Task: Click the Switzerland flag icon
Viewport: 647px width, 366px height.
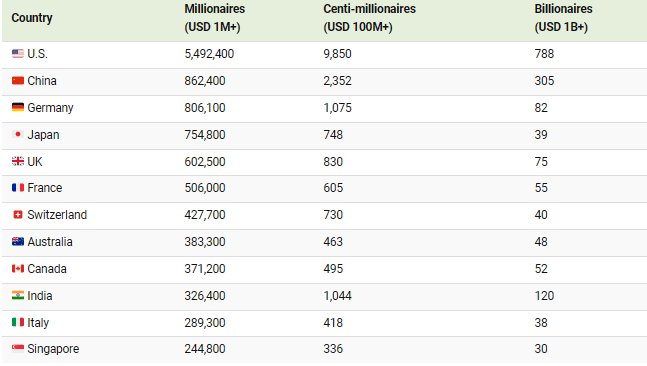Action: coord(18,215)
